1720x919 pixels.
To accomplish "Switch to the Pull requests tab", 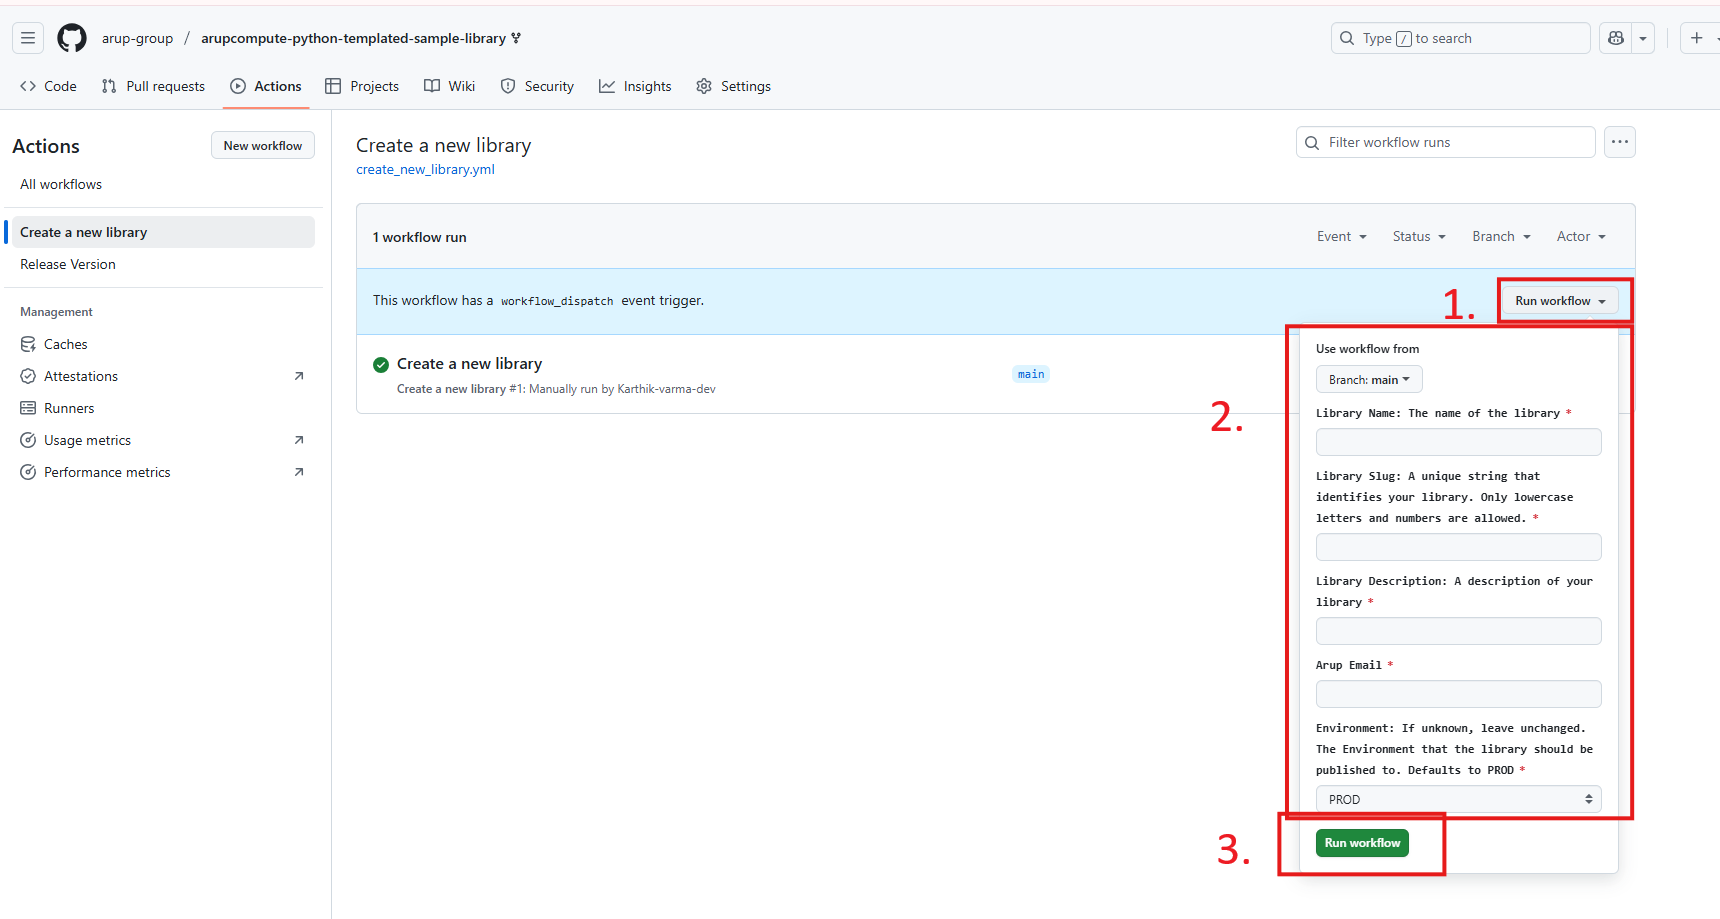I will (153, 86).
